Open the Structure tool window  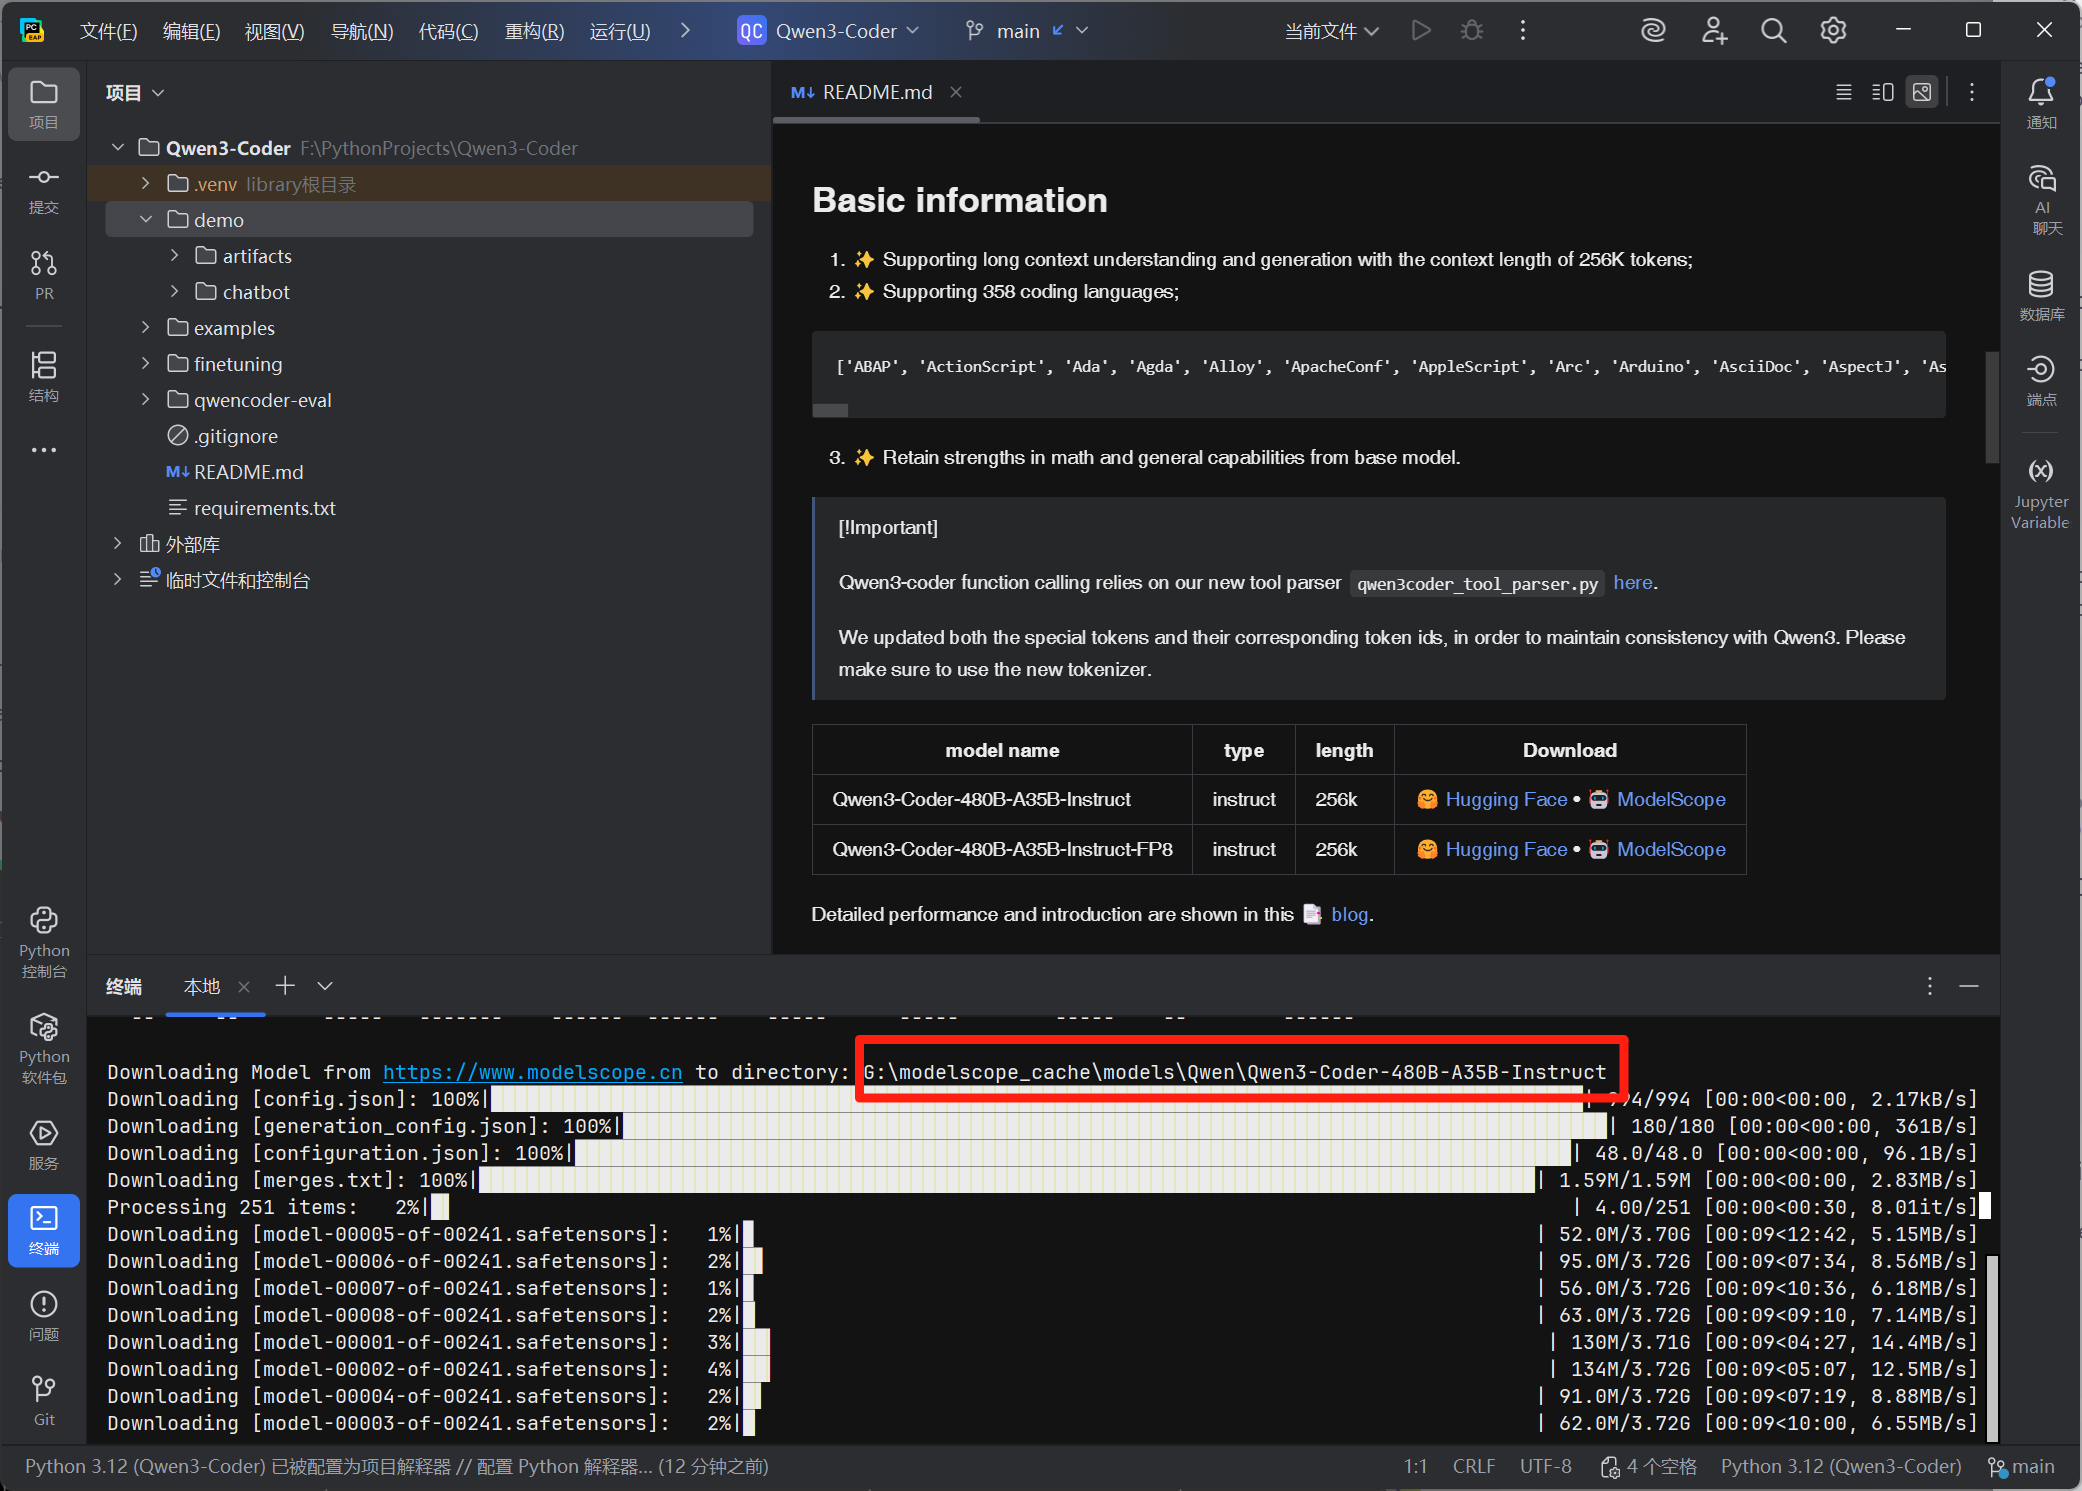[44, 376]
